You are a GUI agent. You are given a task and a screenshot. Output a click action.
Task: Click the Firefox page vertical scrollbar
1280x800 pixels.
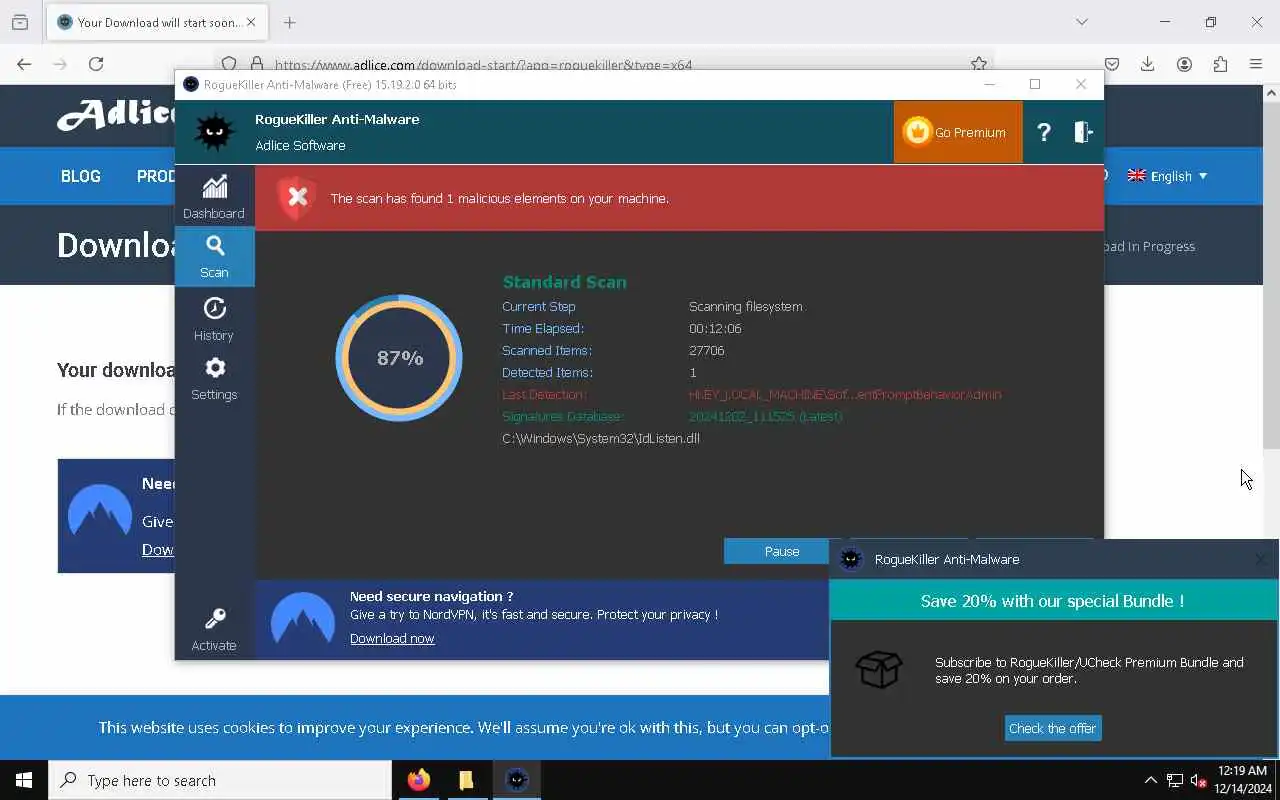(1271, 274)
